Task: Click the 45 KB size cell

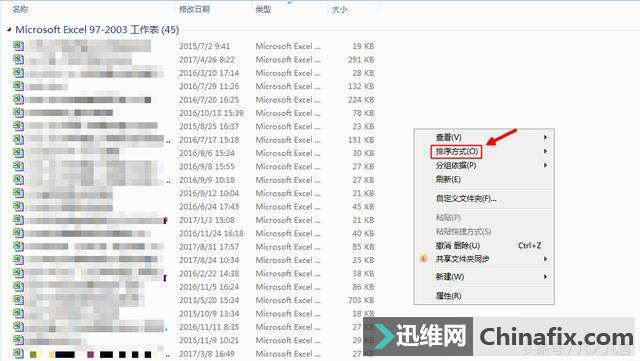Action: pyautogui.click(x=363, y=206)
